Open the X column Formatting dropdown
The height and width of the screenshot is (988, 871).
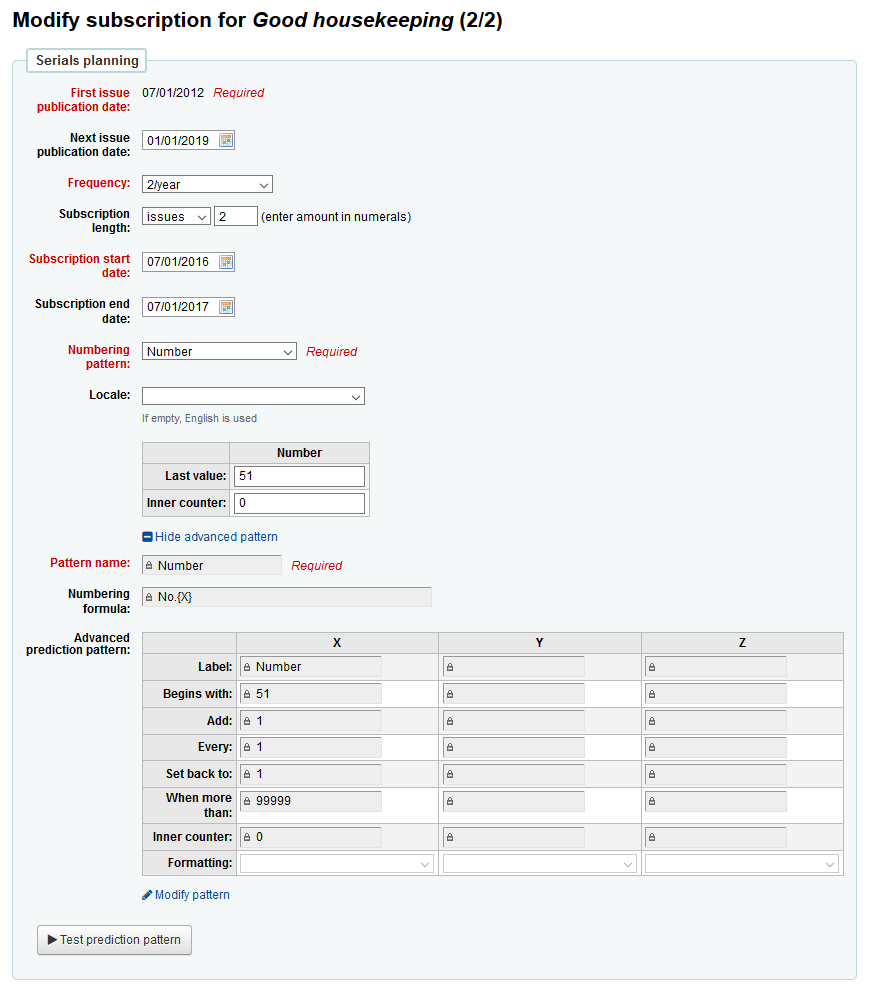tap(337, 864)
